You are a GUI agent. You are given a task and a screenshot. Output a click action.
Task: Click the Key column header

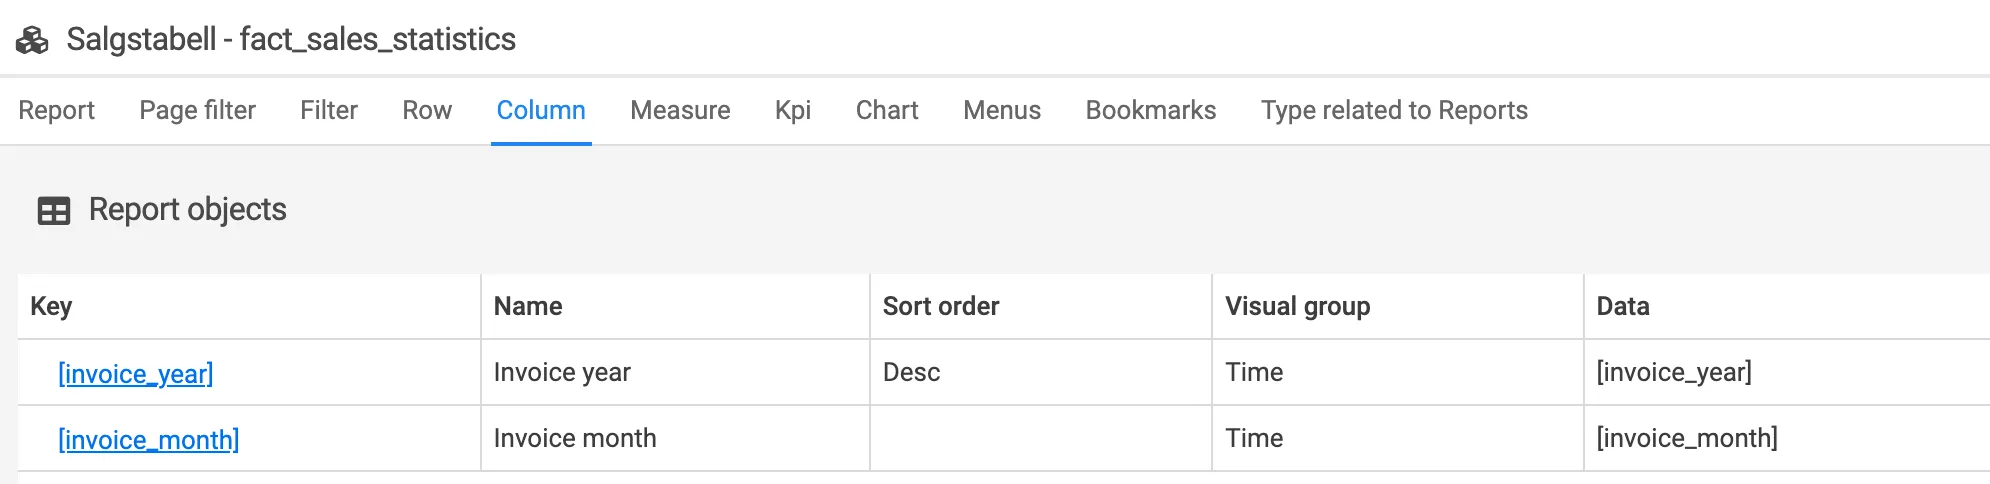click(x=51, y=306)
